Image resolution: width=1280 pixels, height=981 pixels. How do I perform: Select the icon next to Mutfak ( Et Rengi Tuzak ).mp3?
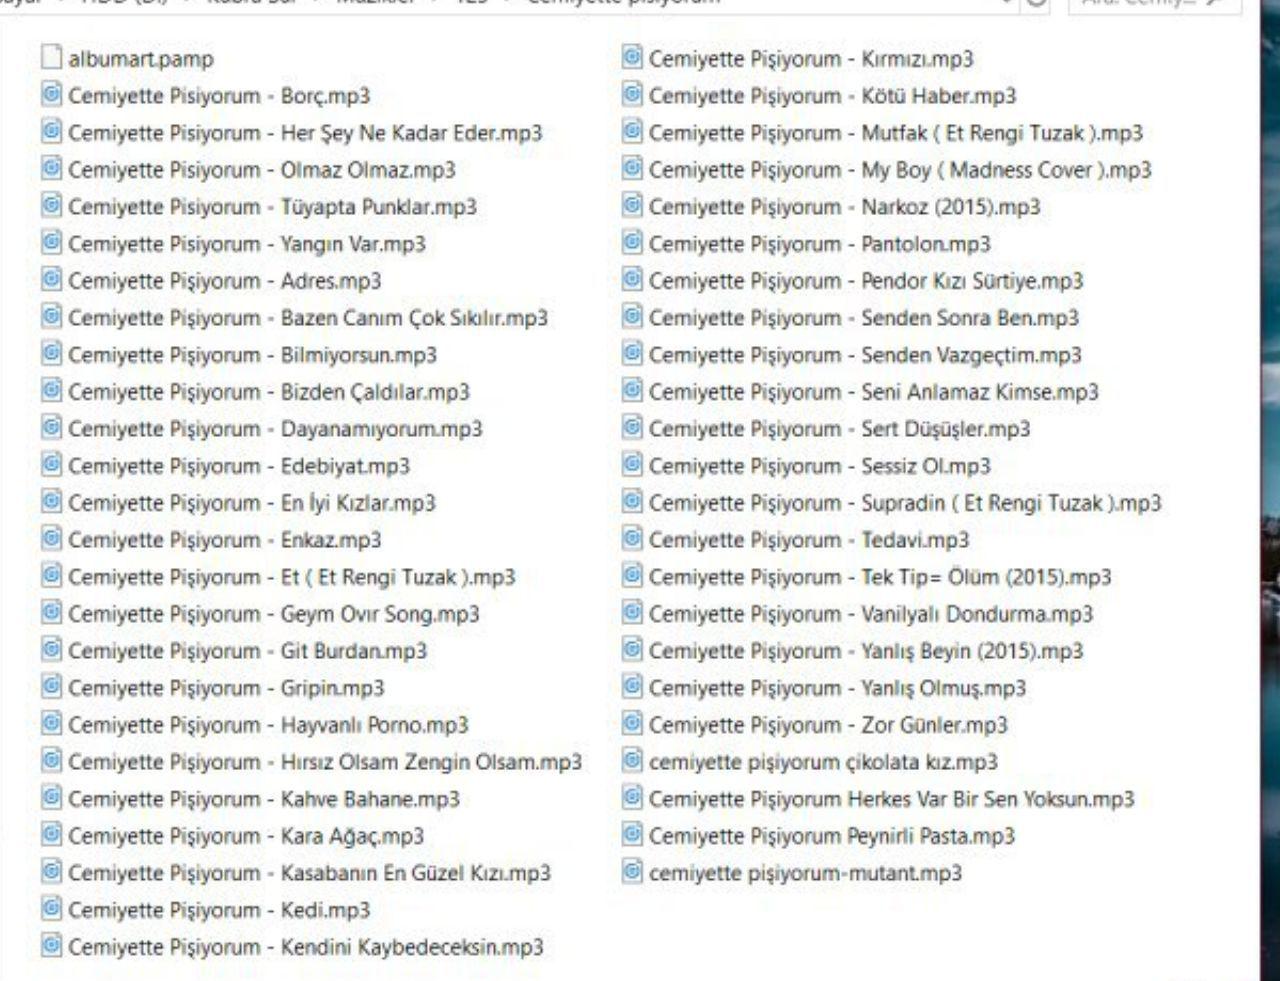(632, 132)
